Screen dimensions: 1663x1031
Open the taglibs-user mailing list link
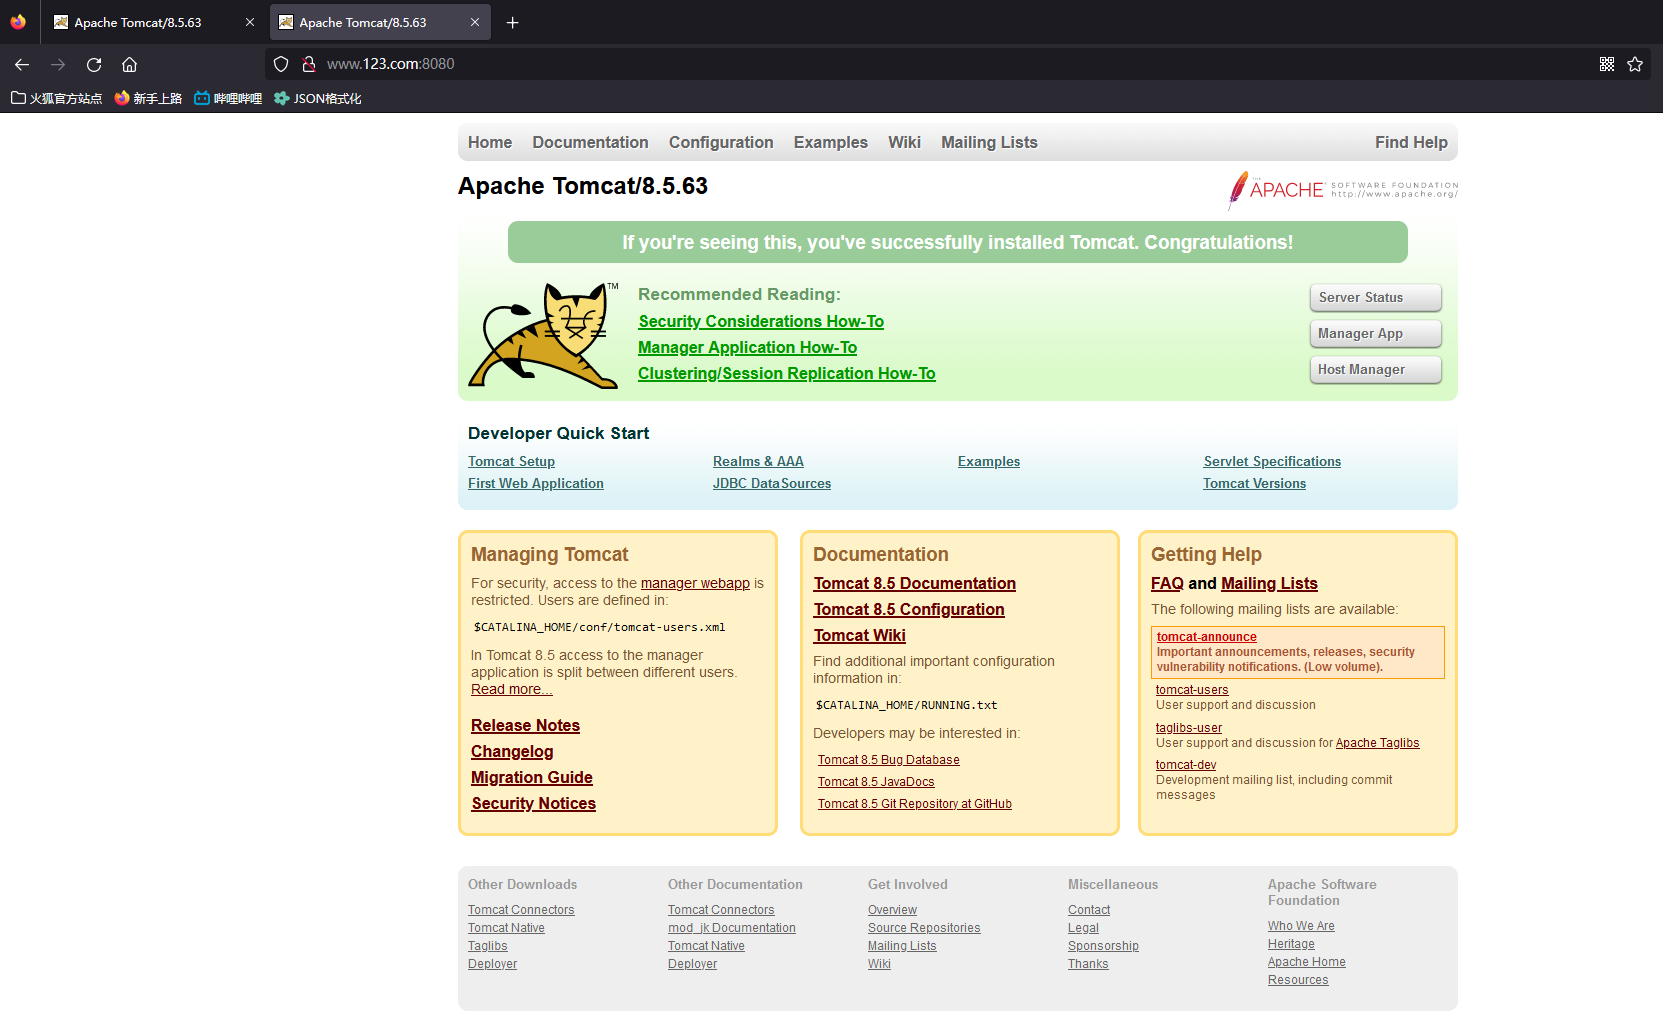[x=1189, y=728]
